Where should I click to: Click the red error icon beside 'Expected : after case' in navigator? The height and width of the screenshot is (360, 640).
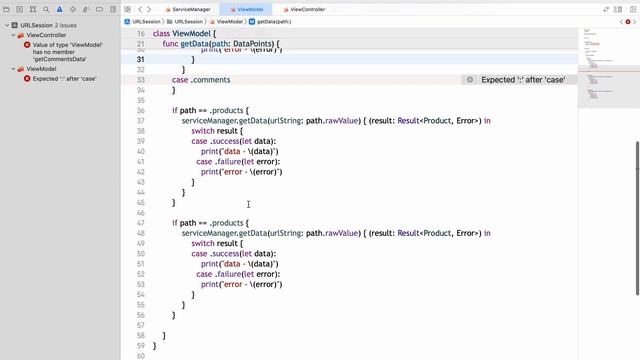(x=27, y=78)
